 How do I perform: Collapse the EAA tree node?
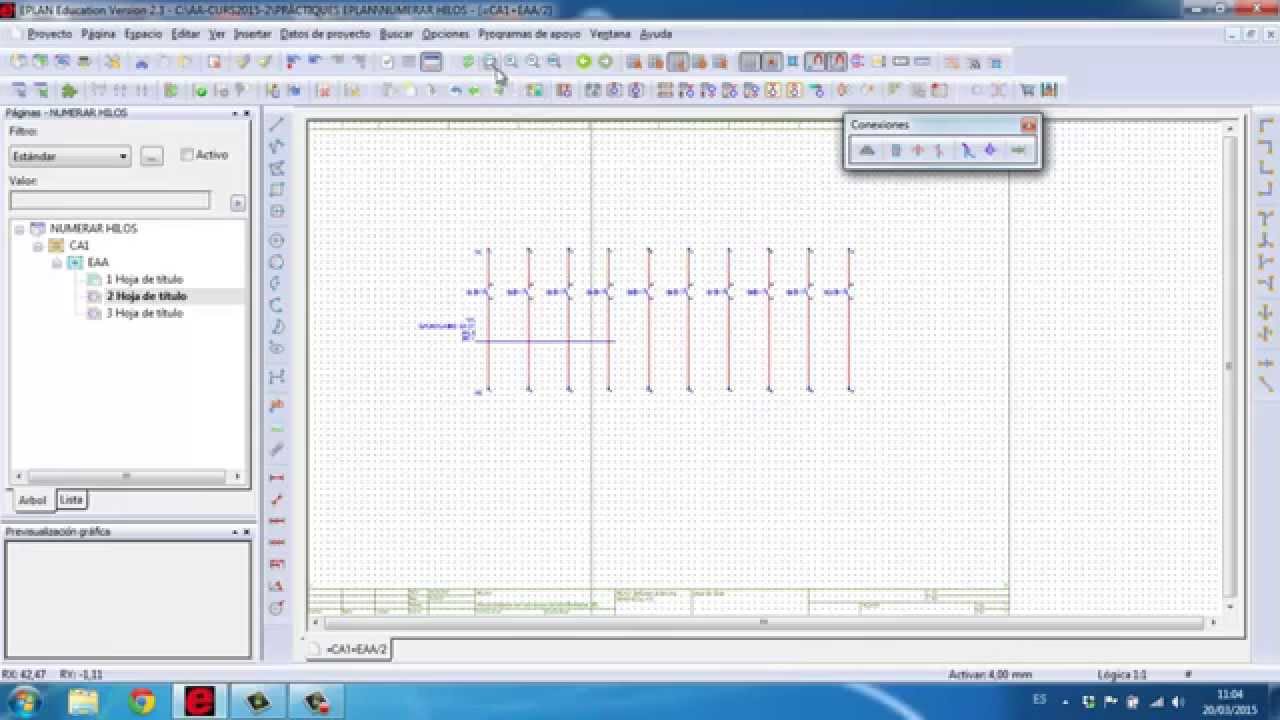[x=57, y=263]
